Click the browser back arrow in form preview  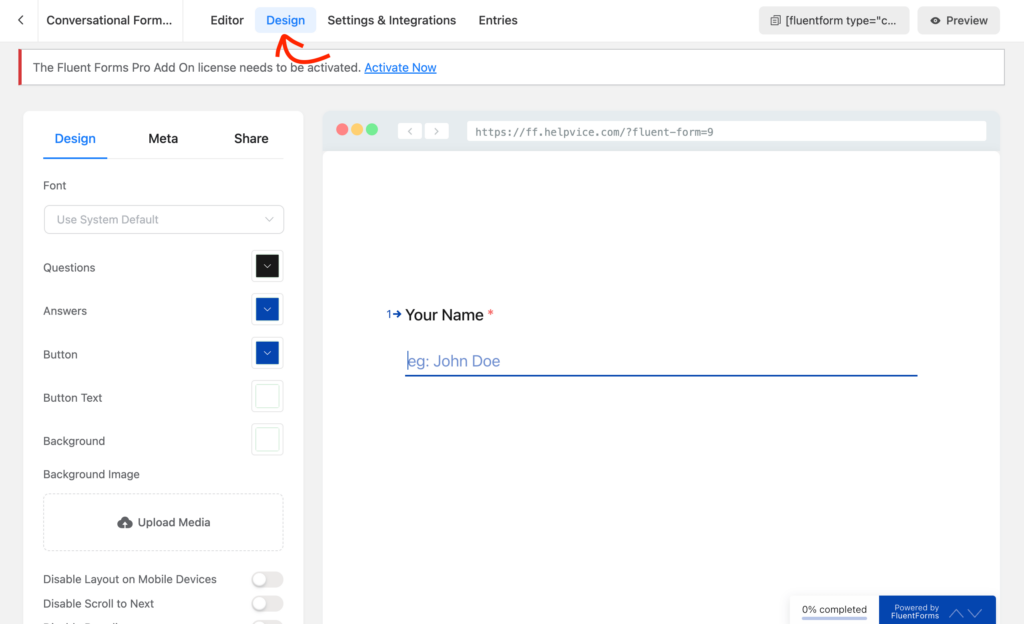coord(409,130)
